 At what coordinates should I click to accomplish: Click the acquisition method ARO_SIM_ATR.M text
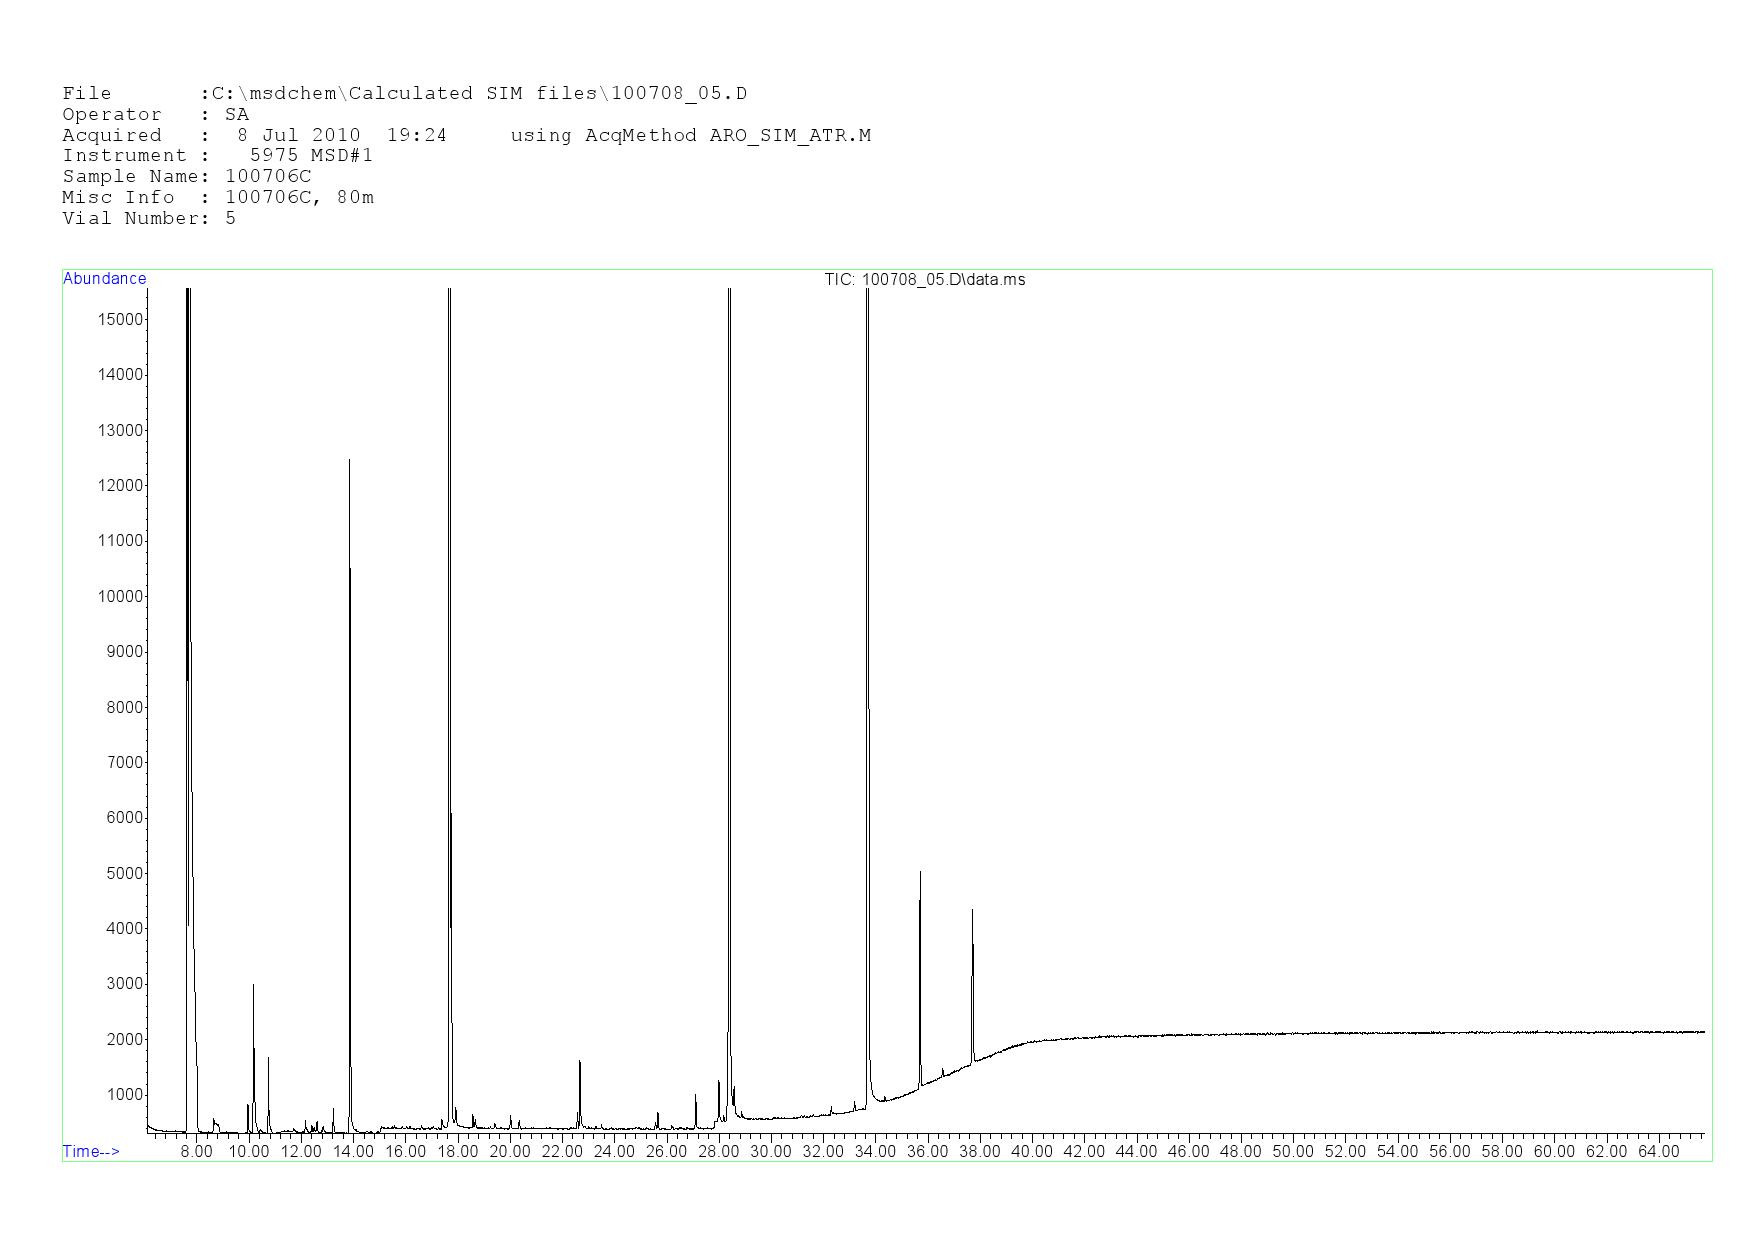tap(790, 136)
